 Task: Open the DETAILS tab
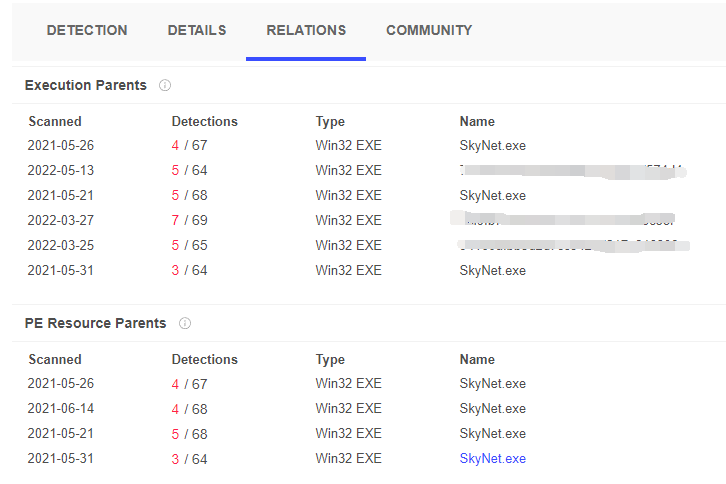coord(197,31)
